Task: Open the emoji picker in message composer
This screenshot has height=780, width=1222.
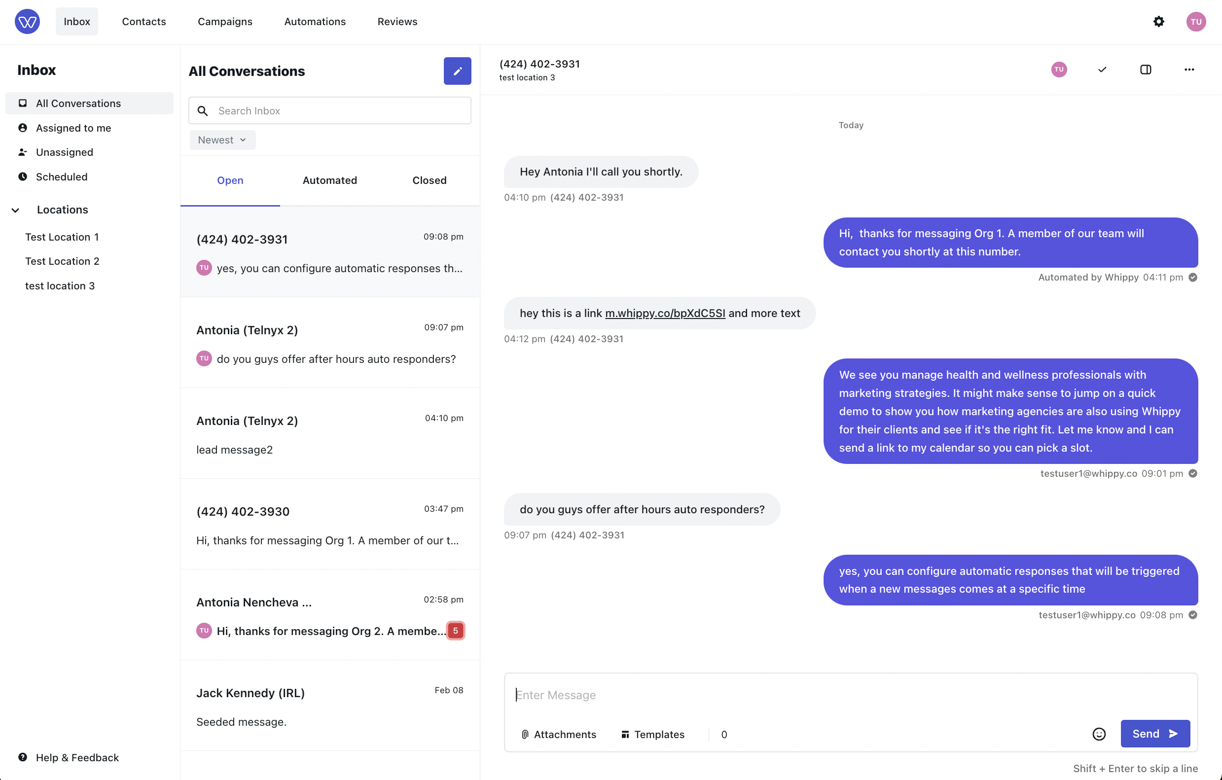Action: point(1099,733)
